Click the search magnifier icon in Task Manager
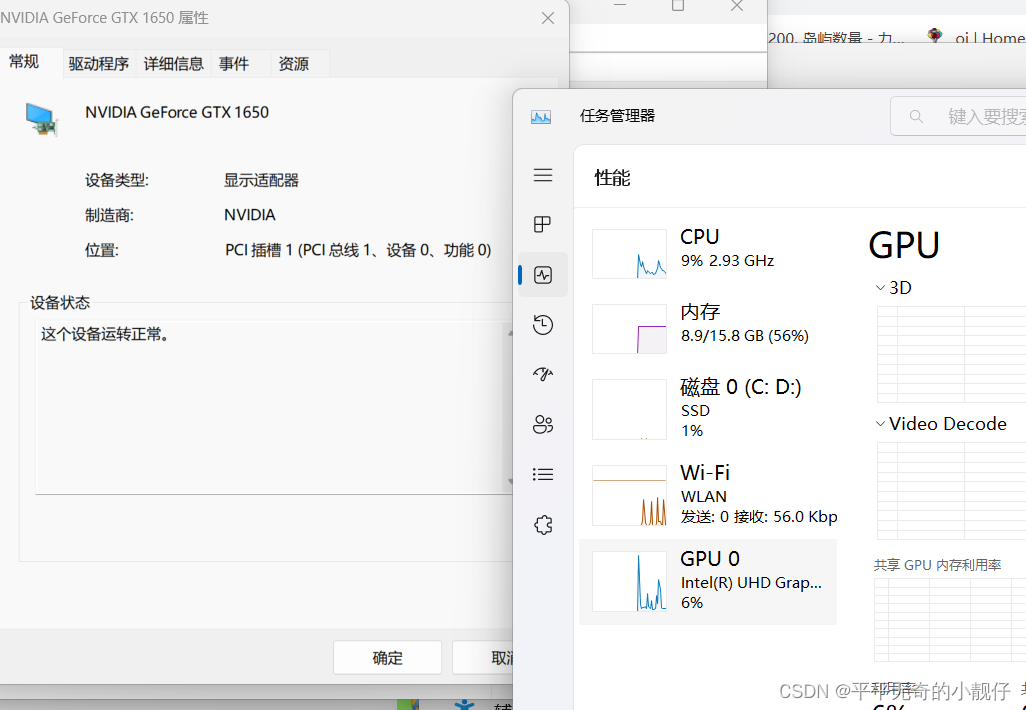The width and height of the screenshot is (1026, 710). 916,116
